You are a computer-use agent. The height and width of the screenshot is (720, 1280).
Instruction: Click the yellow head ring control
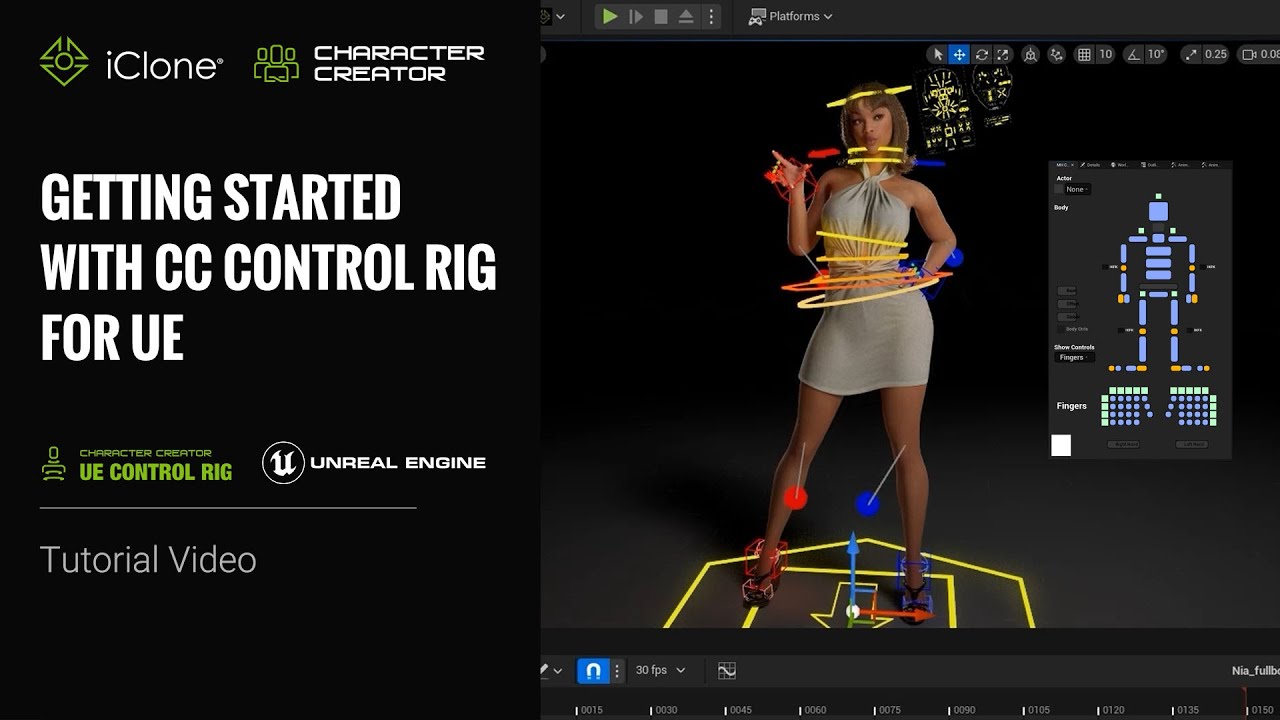point(870,98)
